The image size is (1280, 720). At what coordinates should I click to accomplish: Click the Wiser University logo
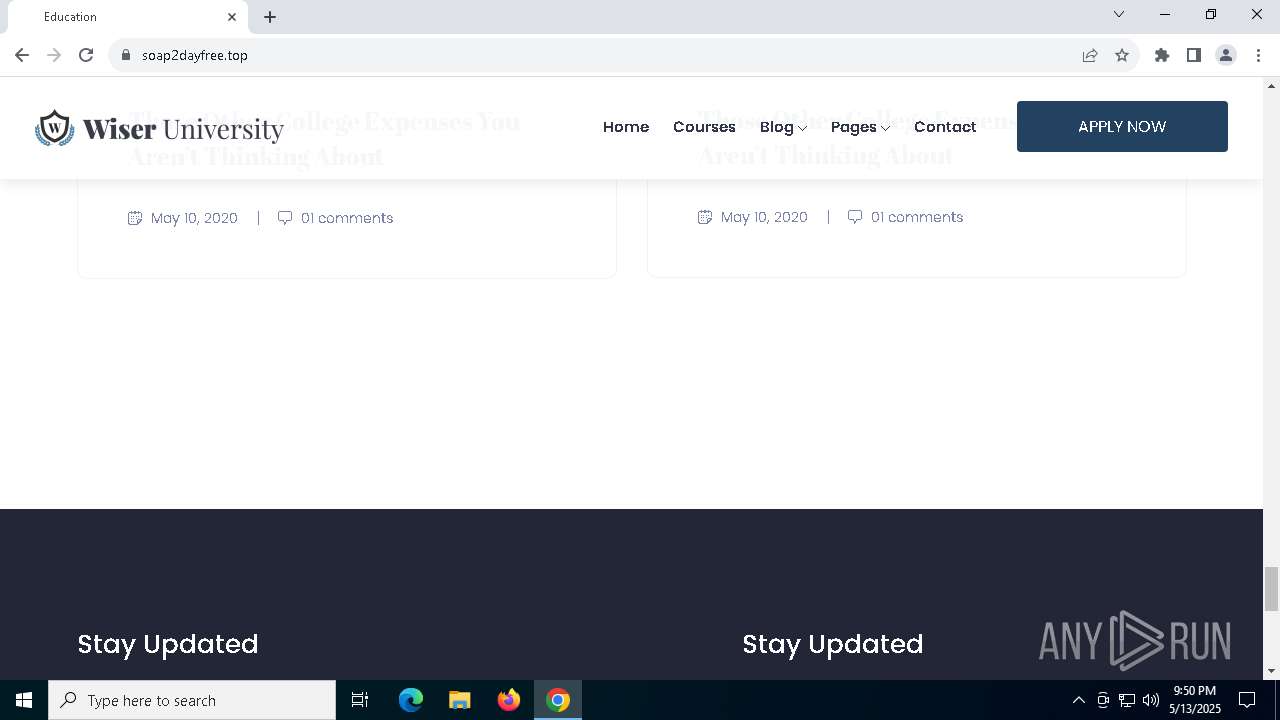coord(159,128)
